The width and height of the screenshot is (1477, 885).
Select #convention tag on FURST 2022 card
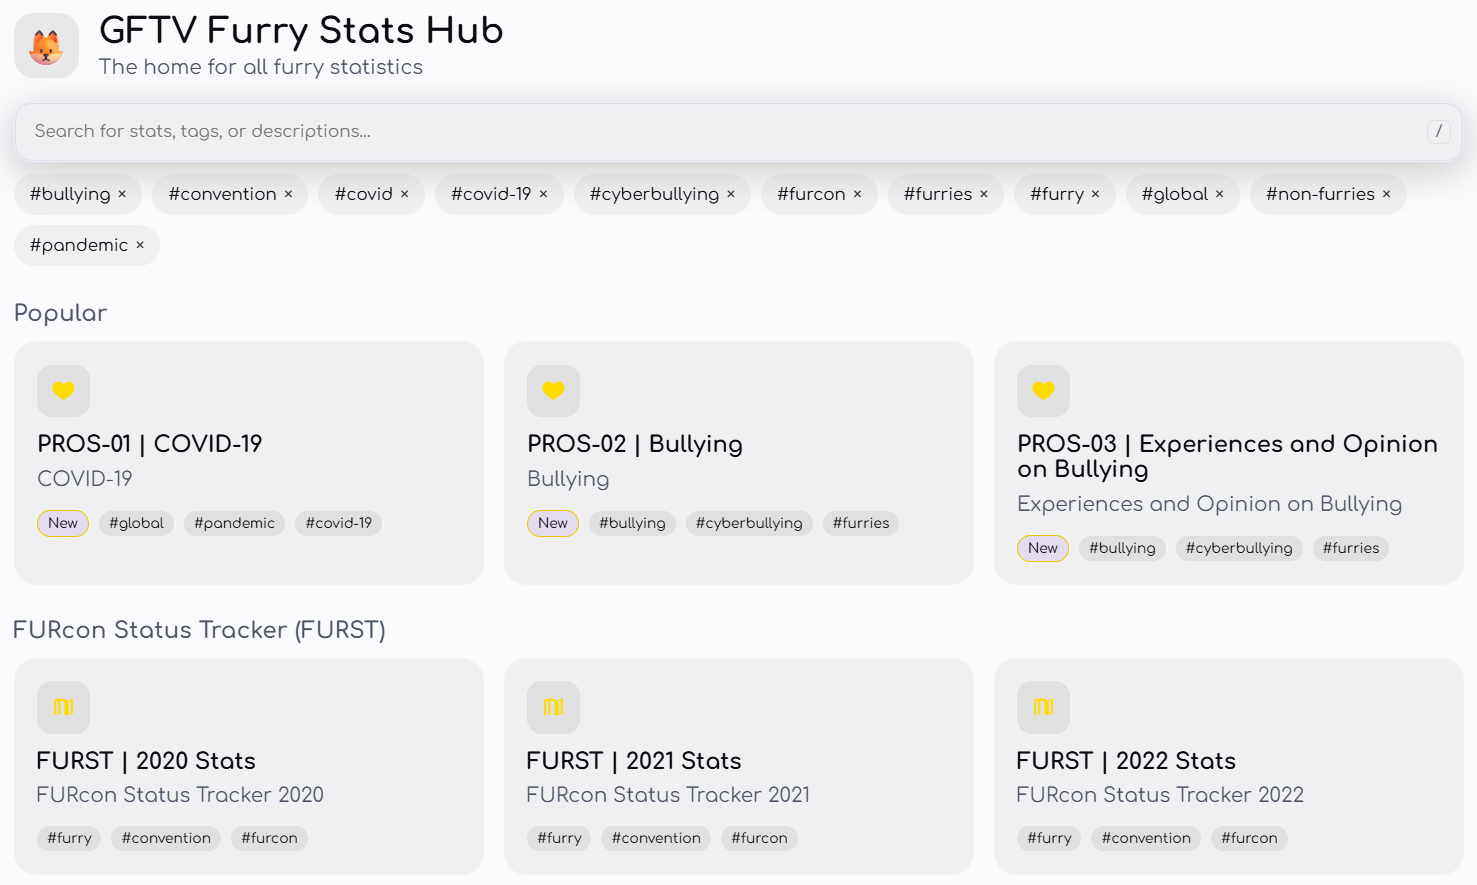pyautogui.click(x=1146, y=838)
